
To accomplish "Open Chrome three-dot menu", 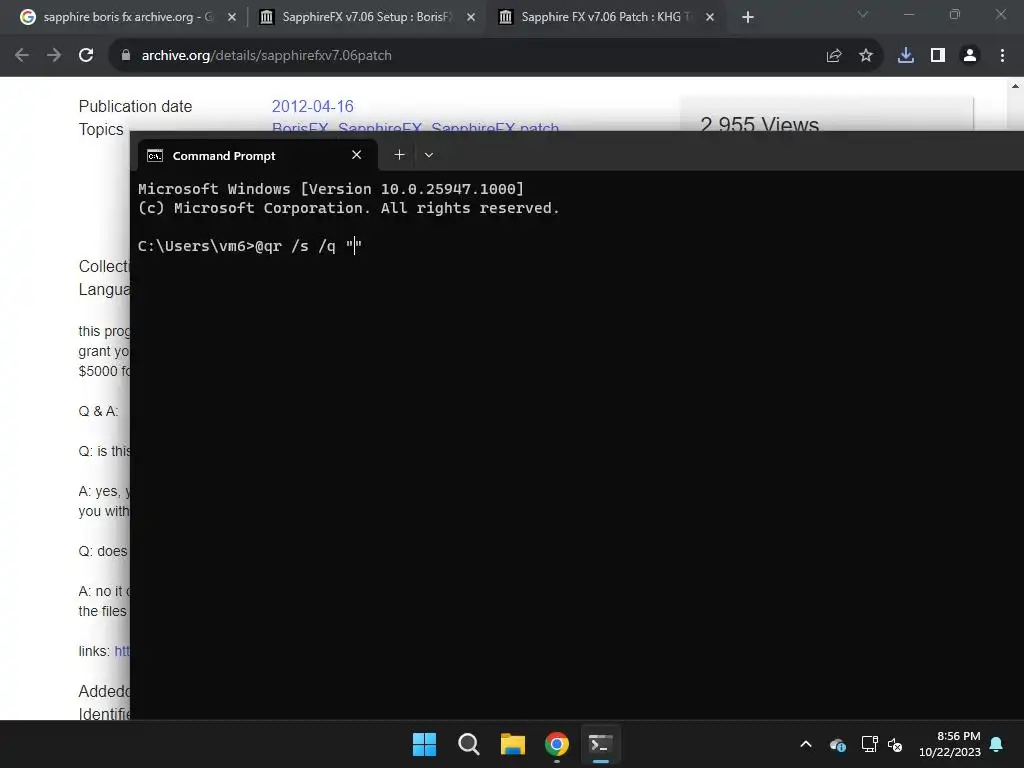I will [1002, 56].
